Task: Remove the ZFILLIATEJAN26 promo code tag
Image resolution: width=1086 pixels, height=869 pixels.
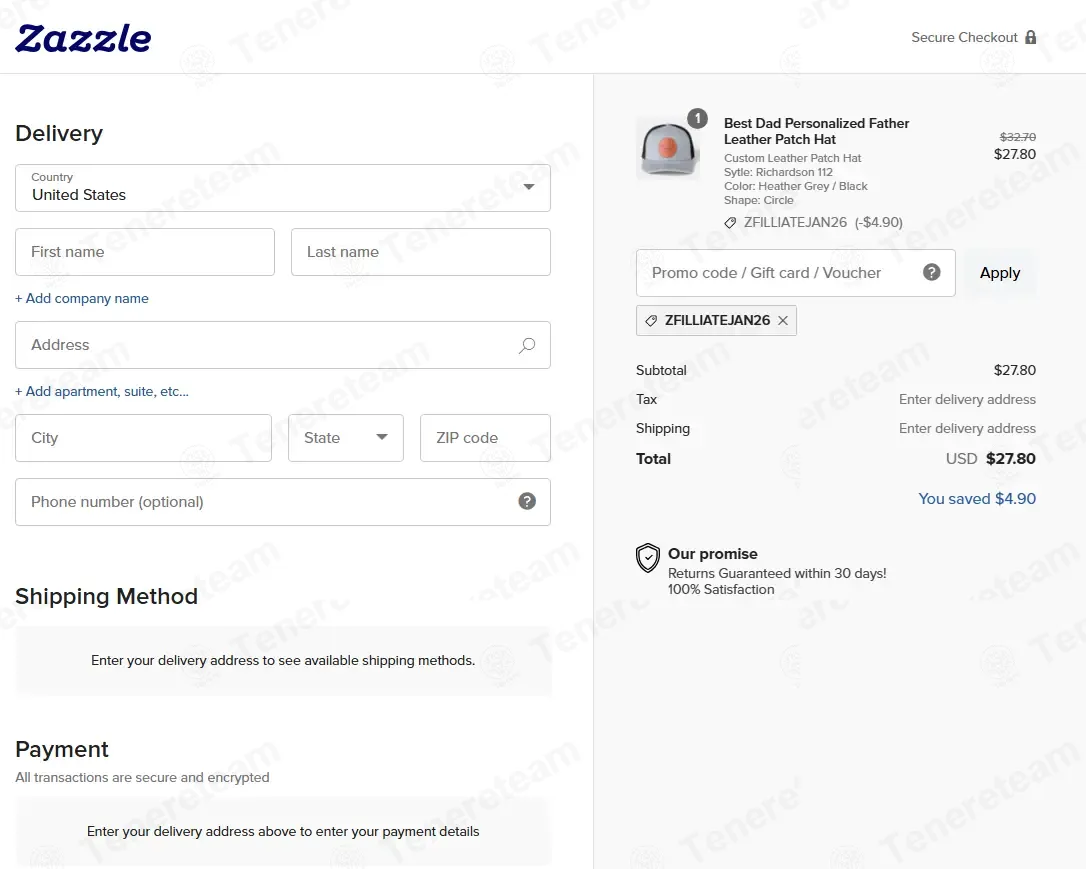Action: pyautogui.click(x=783, y=321)
